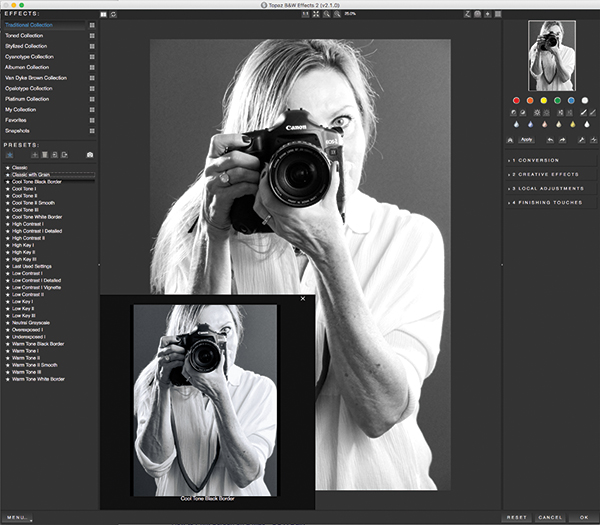Click the export preset icon
The width and height of the screenshot is (600, 525).
point(65,155)
